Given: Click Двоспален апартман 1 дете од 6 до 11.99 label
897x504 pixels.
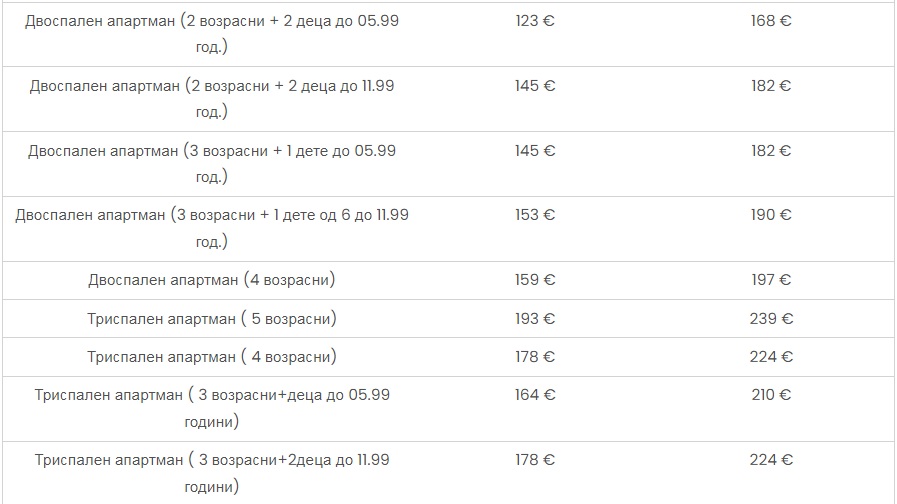Looking at the screenshot, I should coord(212,228).
